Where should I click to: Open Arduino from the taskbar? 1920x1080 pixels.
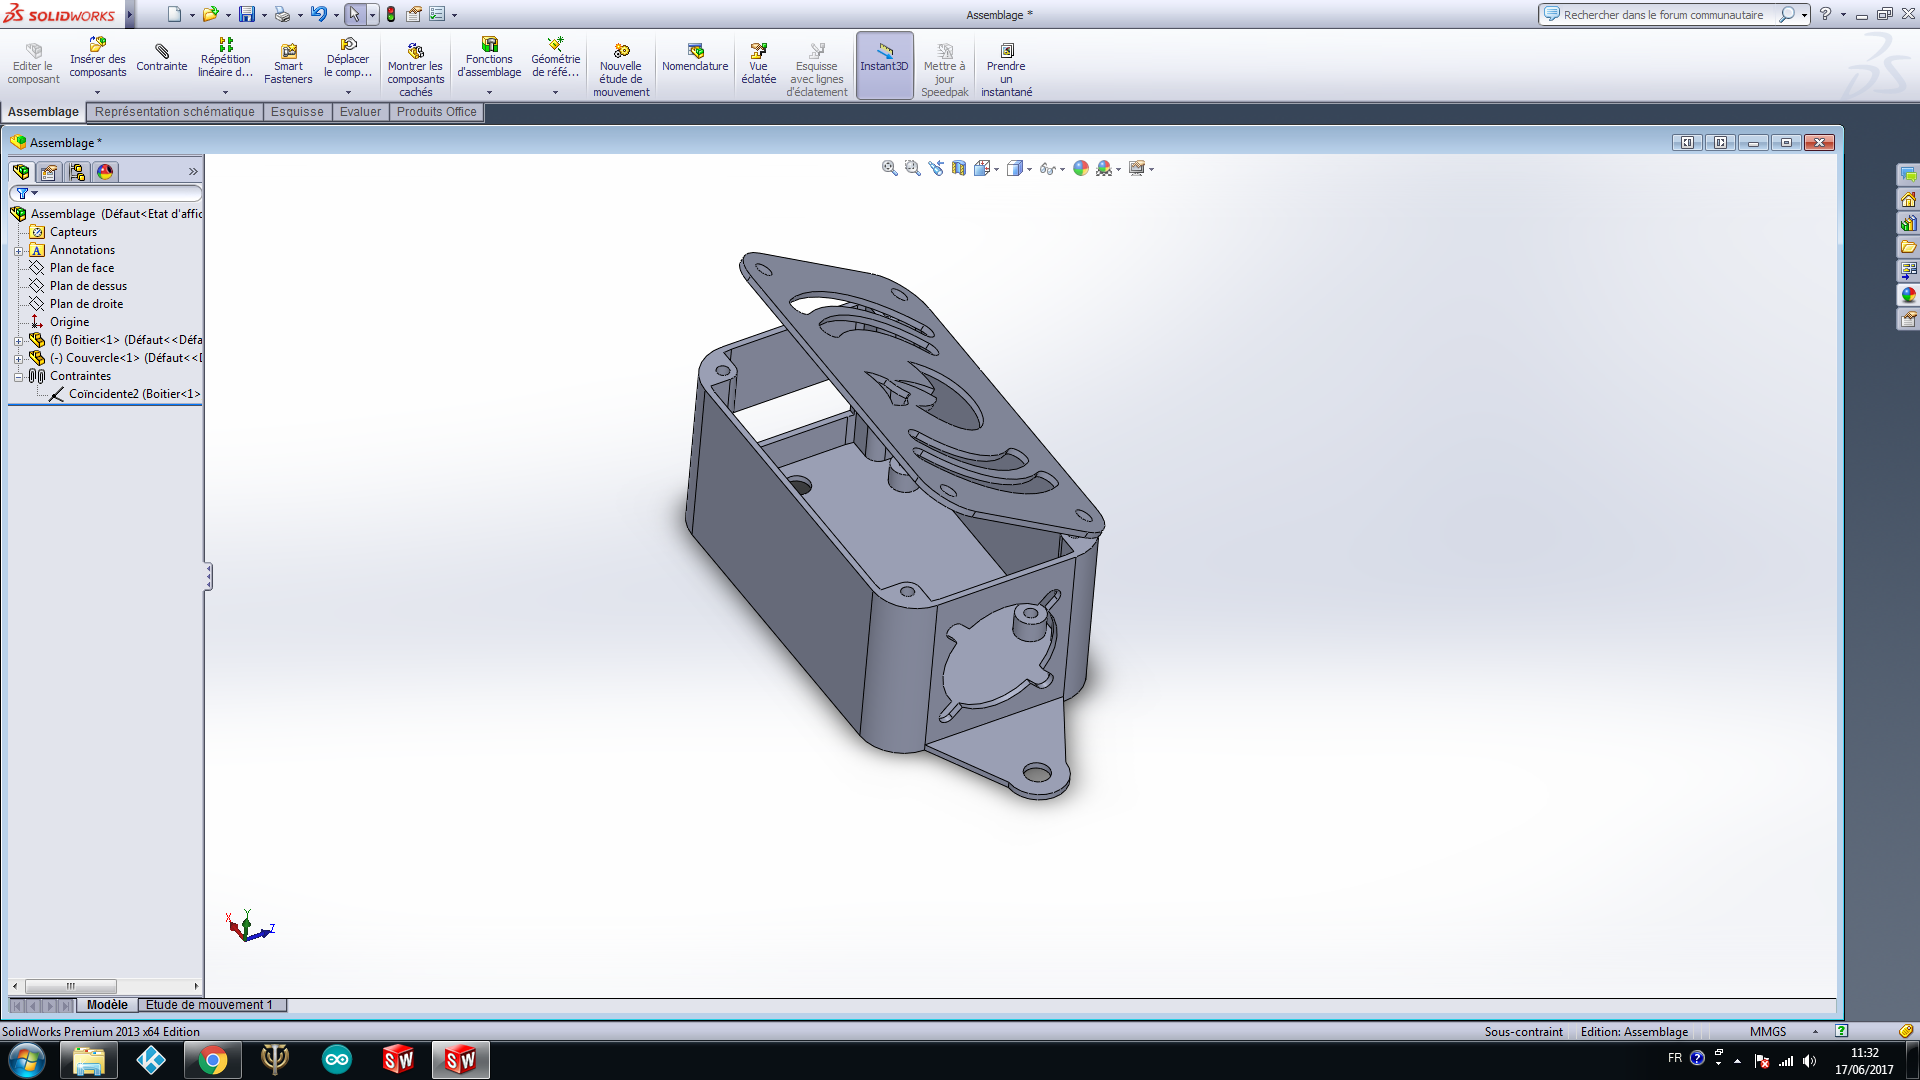(337, 1060)
